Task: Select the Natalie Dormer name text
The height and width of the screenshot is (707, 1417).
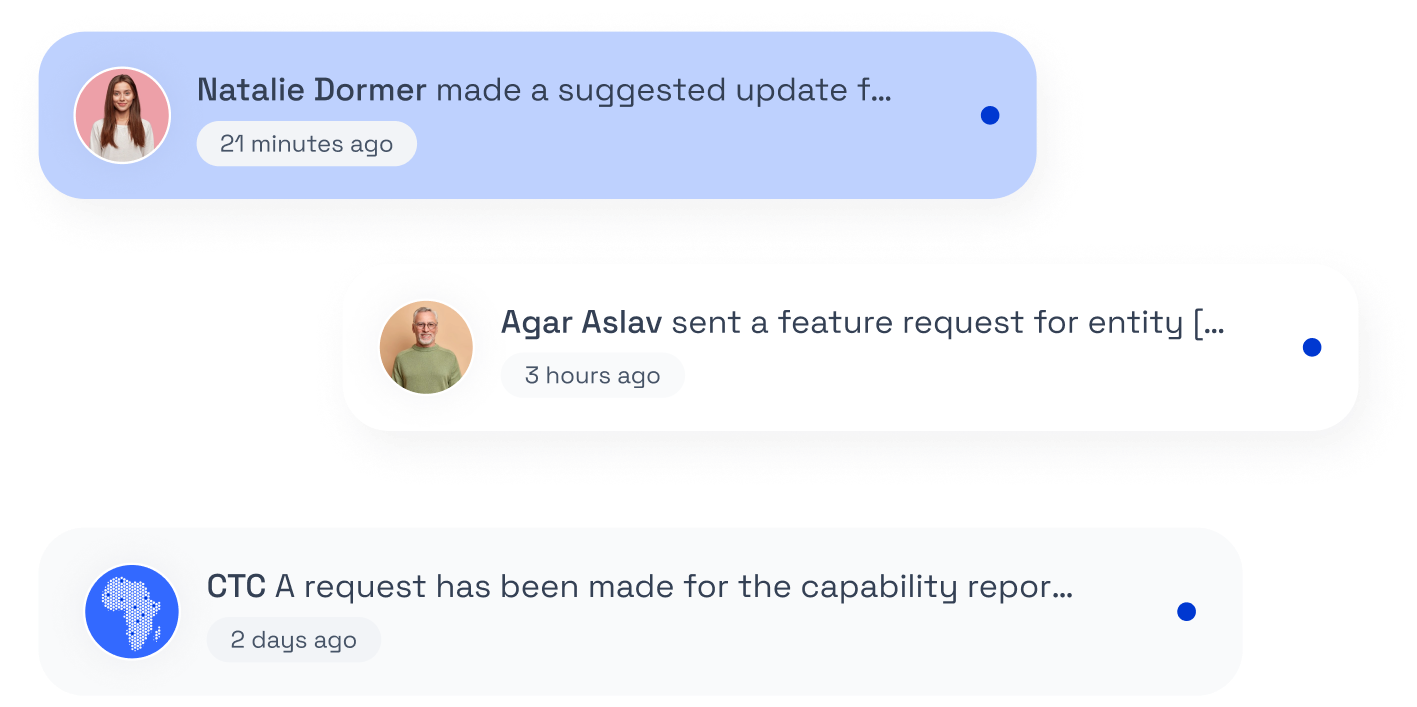Action: click(312, 90)
